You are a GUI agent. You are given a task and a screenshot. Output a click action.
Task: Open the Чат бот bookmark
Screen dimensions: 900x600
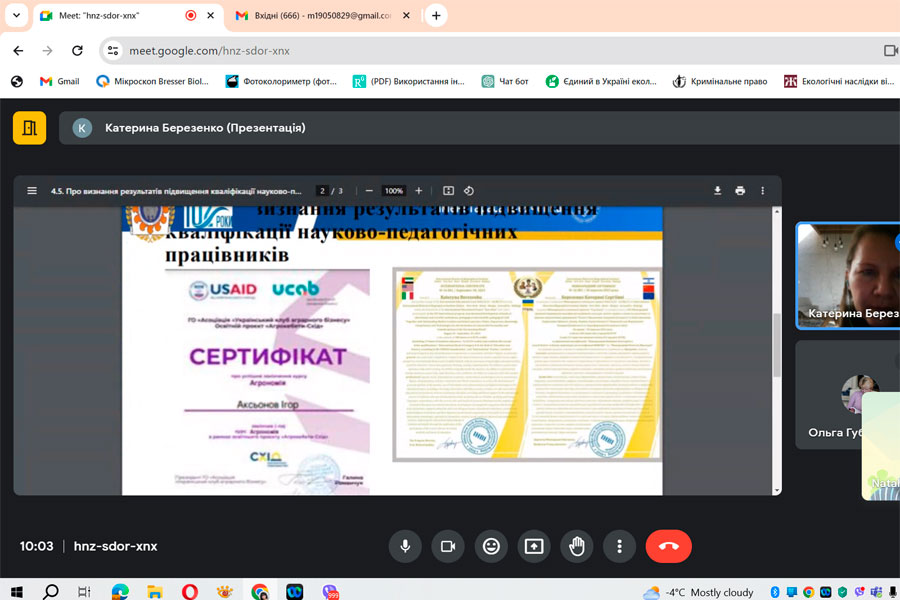click(x=505, y=82)
